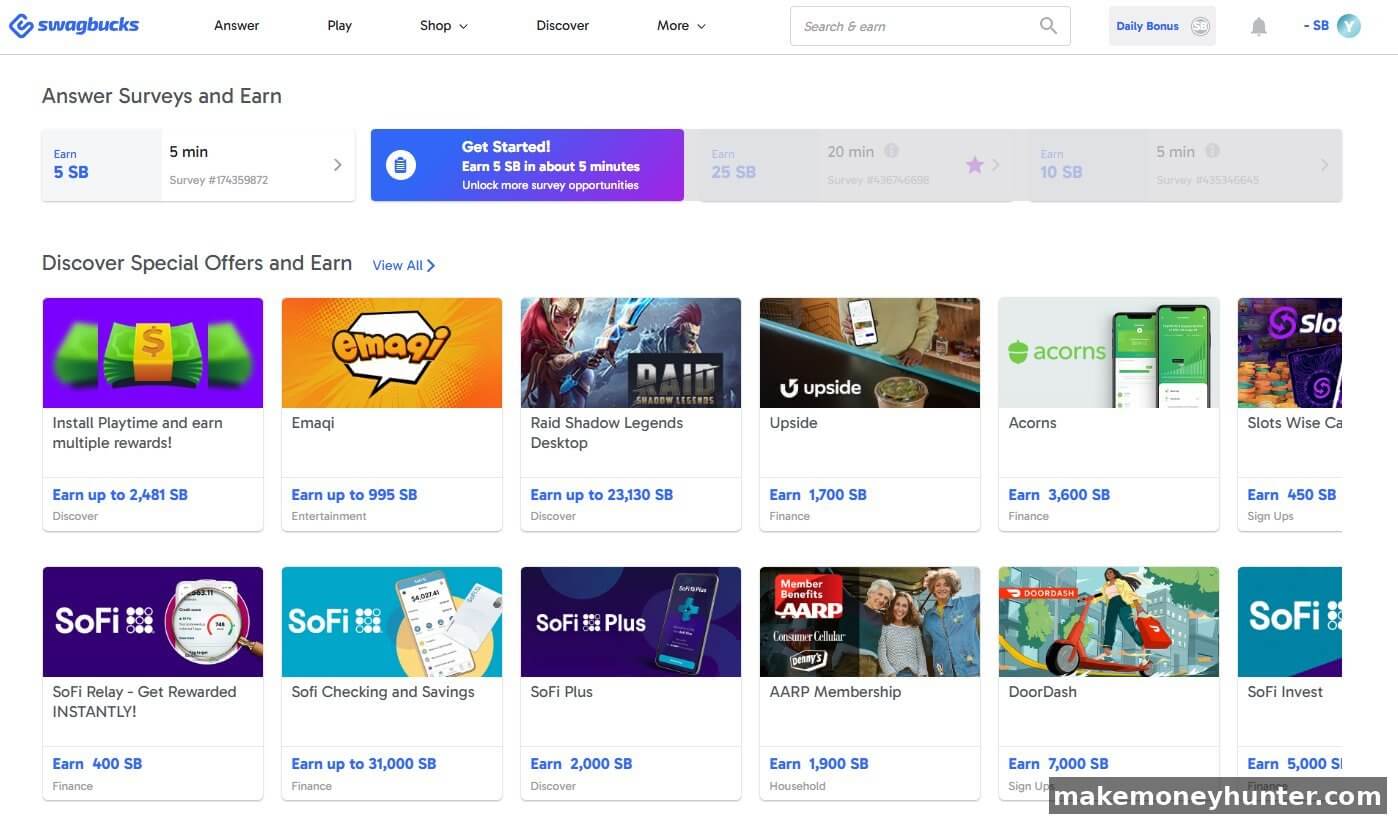Click Earn 3,600 SB text
1398x825 pixels.
tap(1059, 495)
